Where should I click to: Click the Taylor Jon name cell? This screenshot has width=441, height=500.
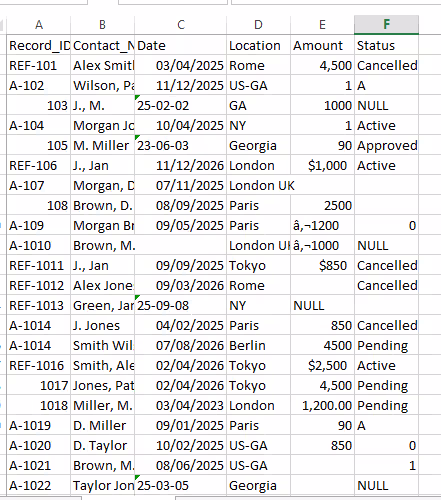coord(102,485)
